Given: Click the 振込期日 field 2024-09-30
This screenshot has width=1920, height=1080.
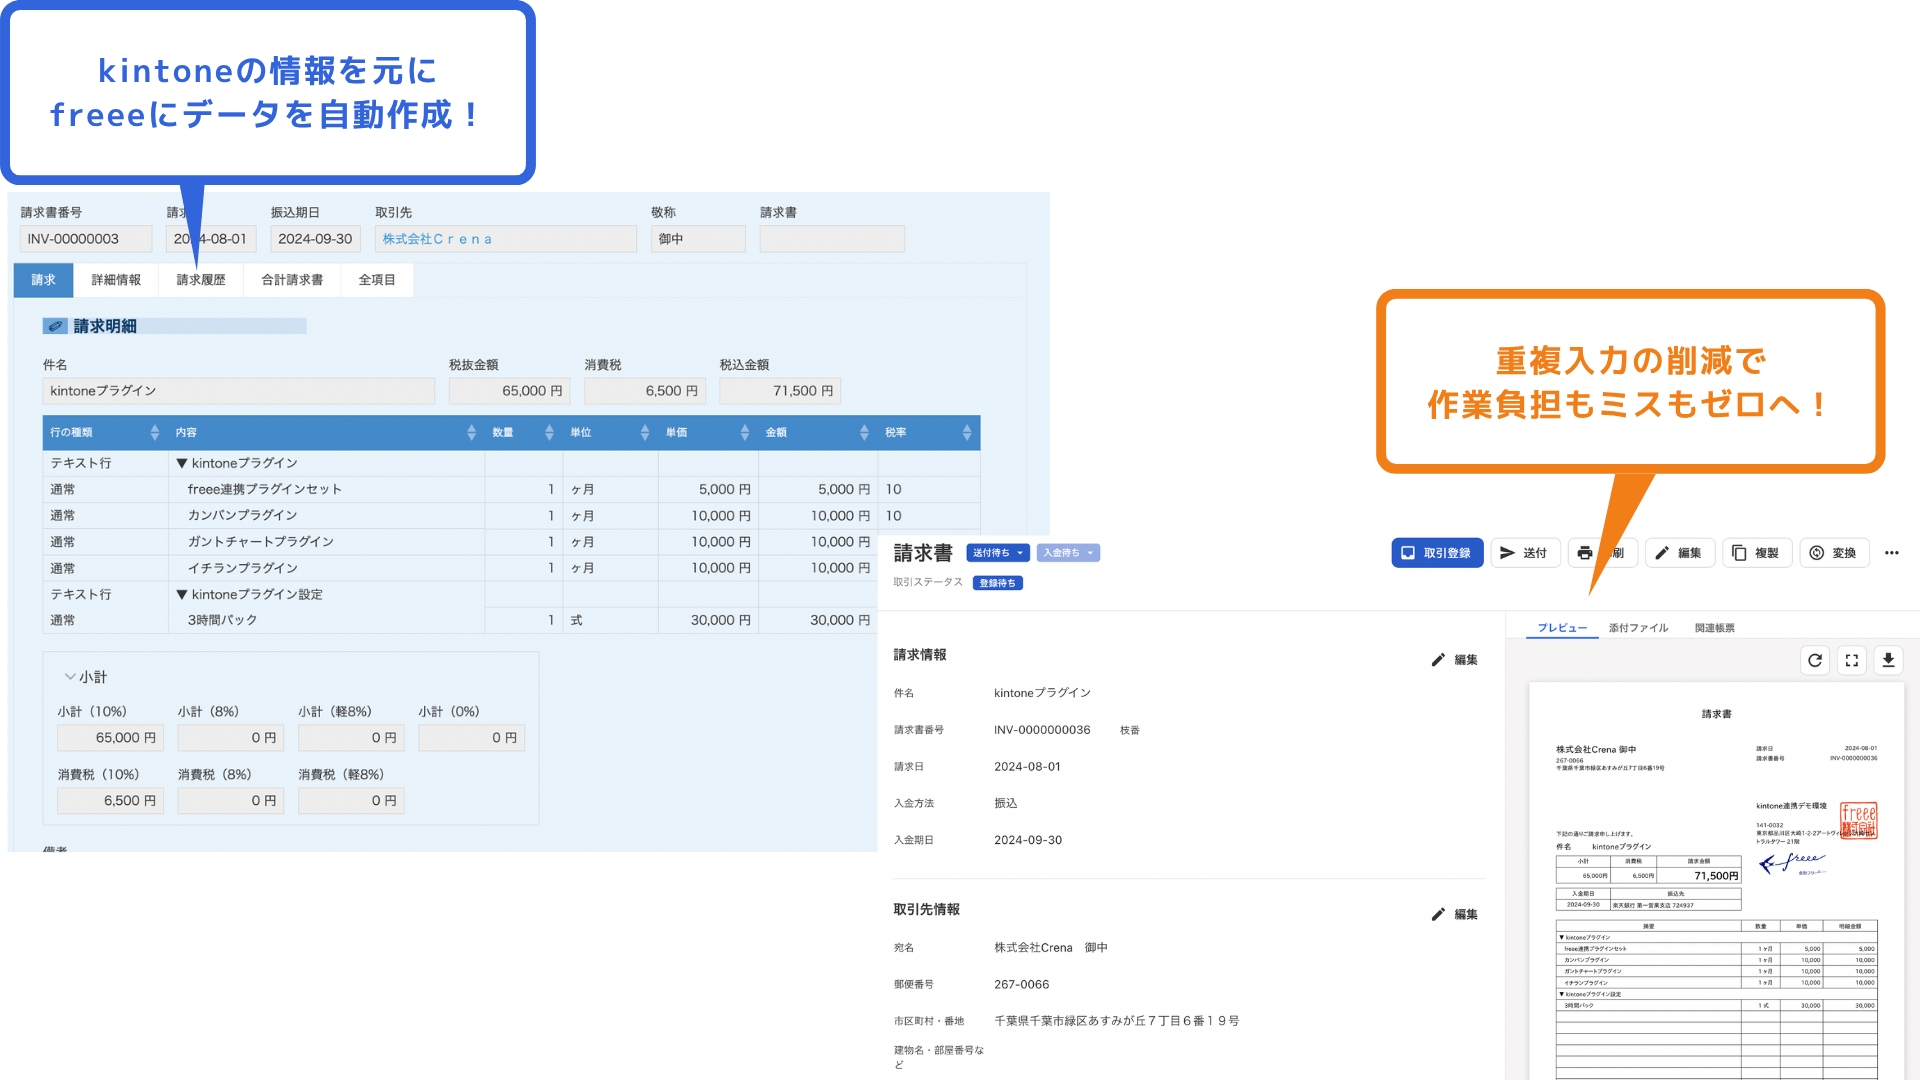Looking at the screenshot, I should point(315,239).
